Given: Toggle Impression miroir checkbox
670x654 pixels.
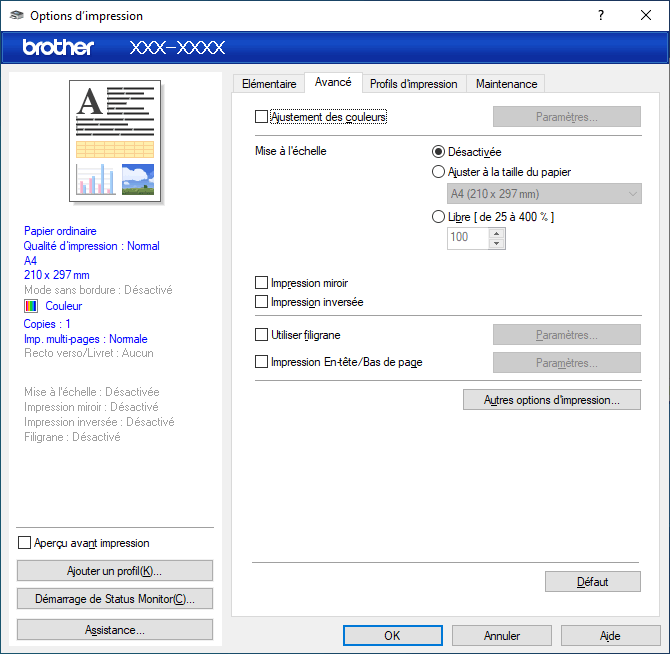Looking at the screenshot, I should click(x=262, y=283).
